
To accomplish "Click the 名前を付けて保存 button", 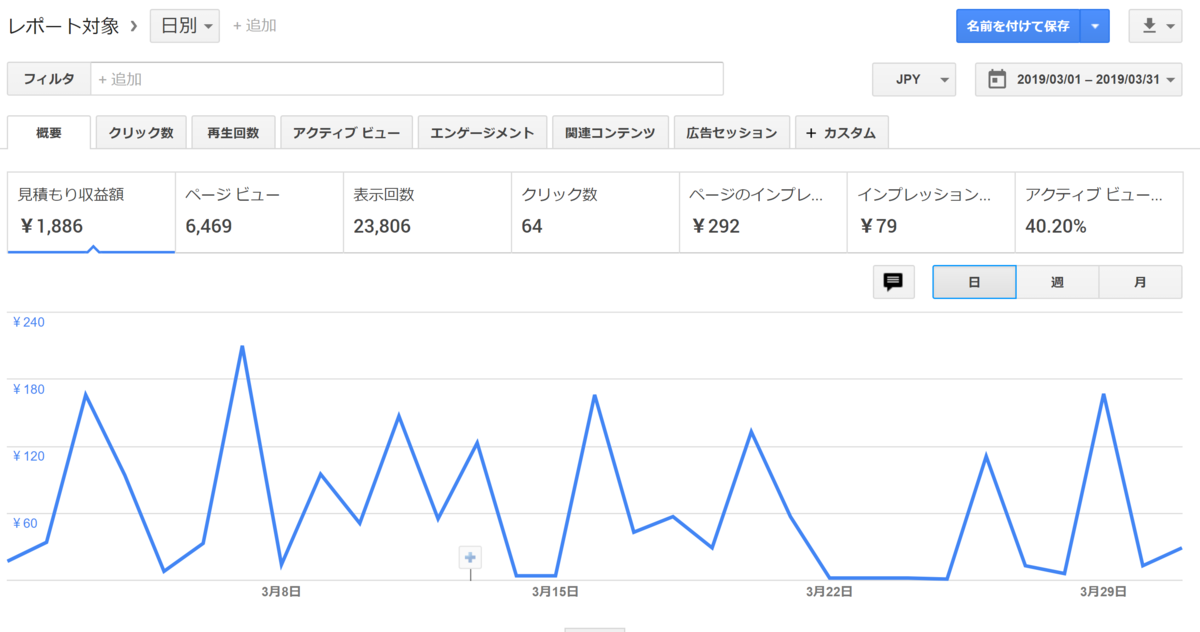I will point(1018,26).
